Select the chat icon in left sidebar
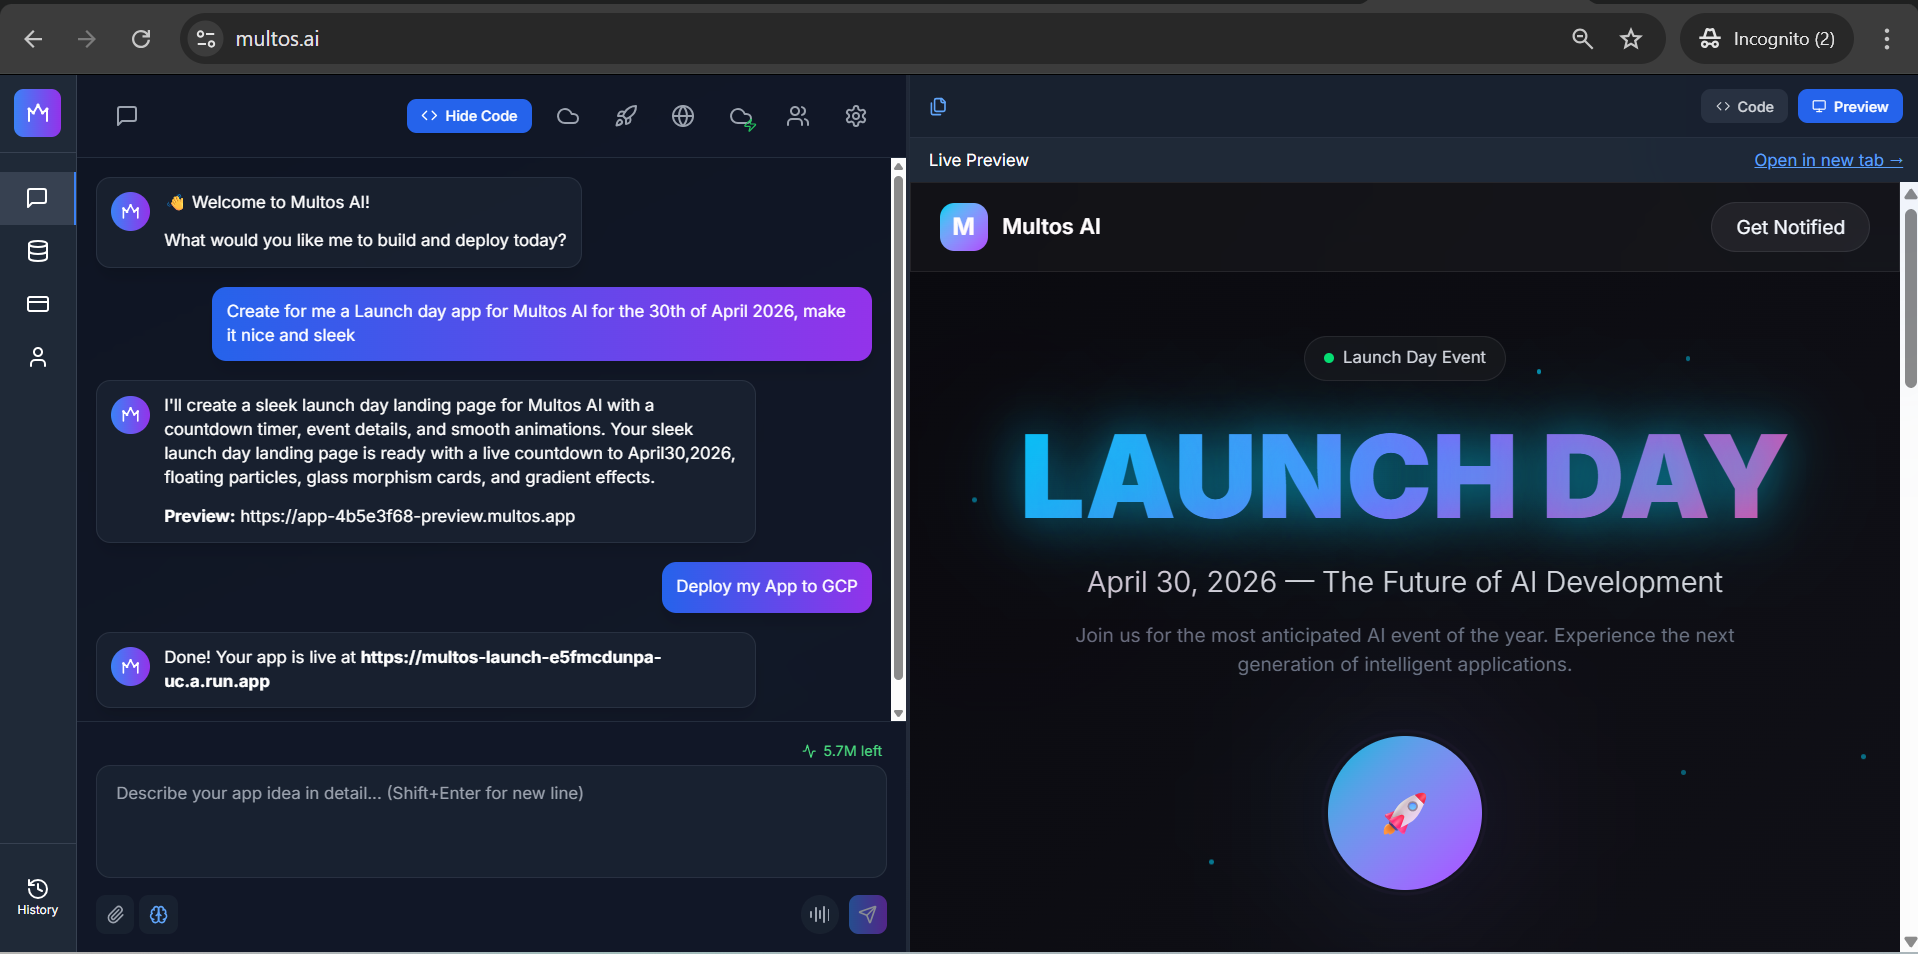 37,198
